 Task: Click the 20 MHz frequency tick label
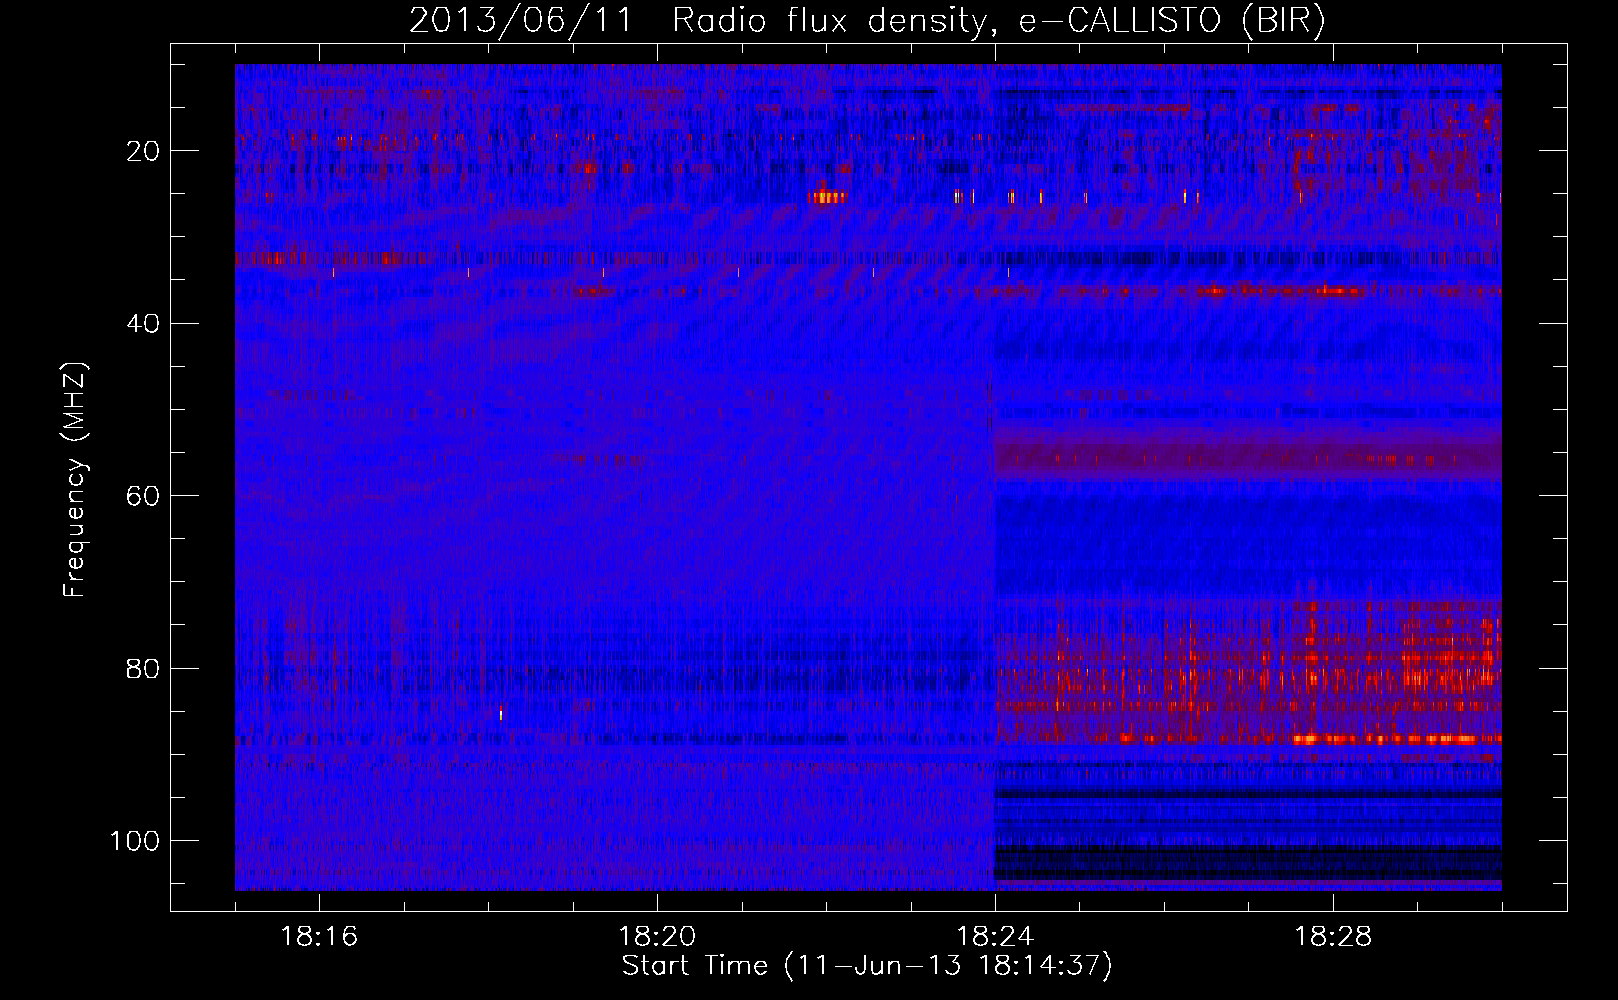[144, 151]
